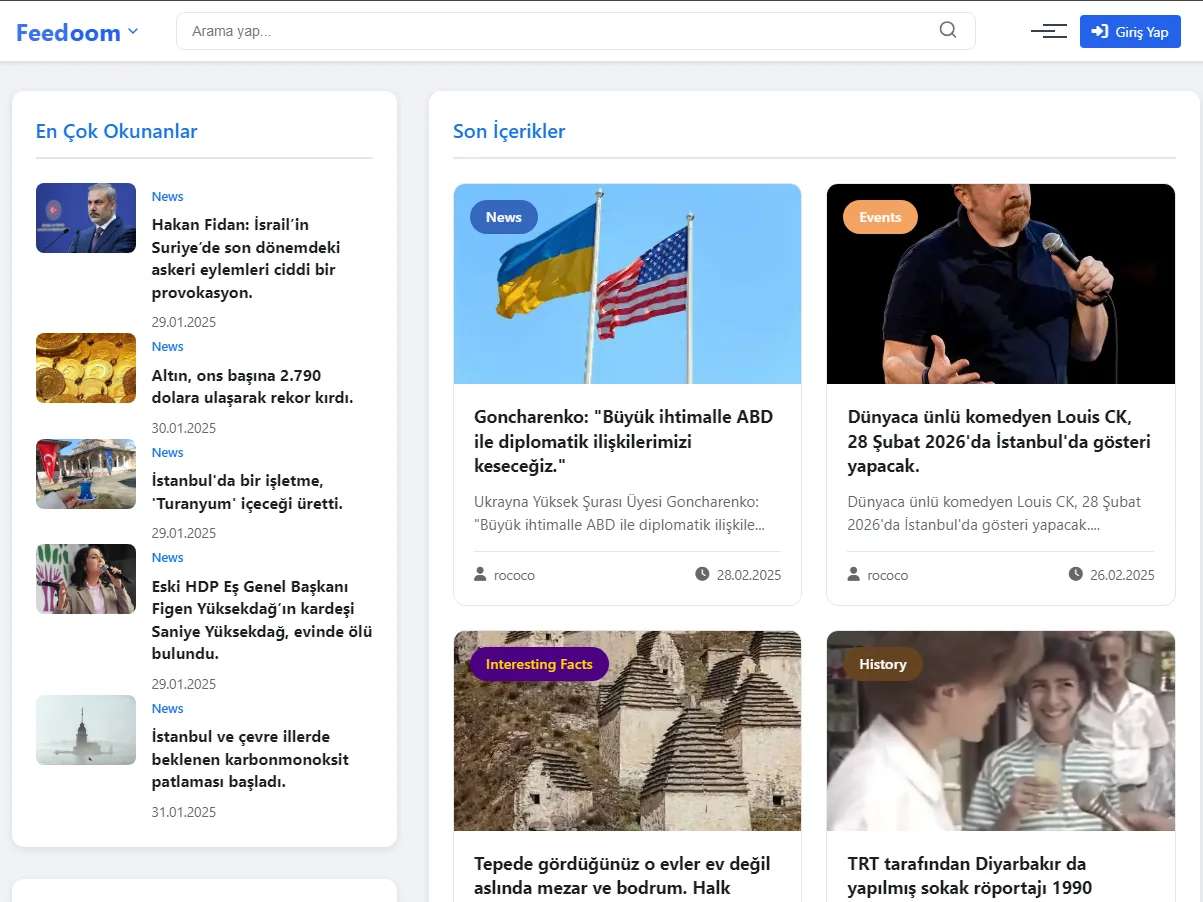Screen dimensions: 1203x902
Task: Focus the Arama yap search field
Action: (x=575, y=31)
